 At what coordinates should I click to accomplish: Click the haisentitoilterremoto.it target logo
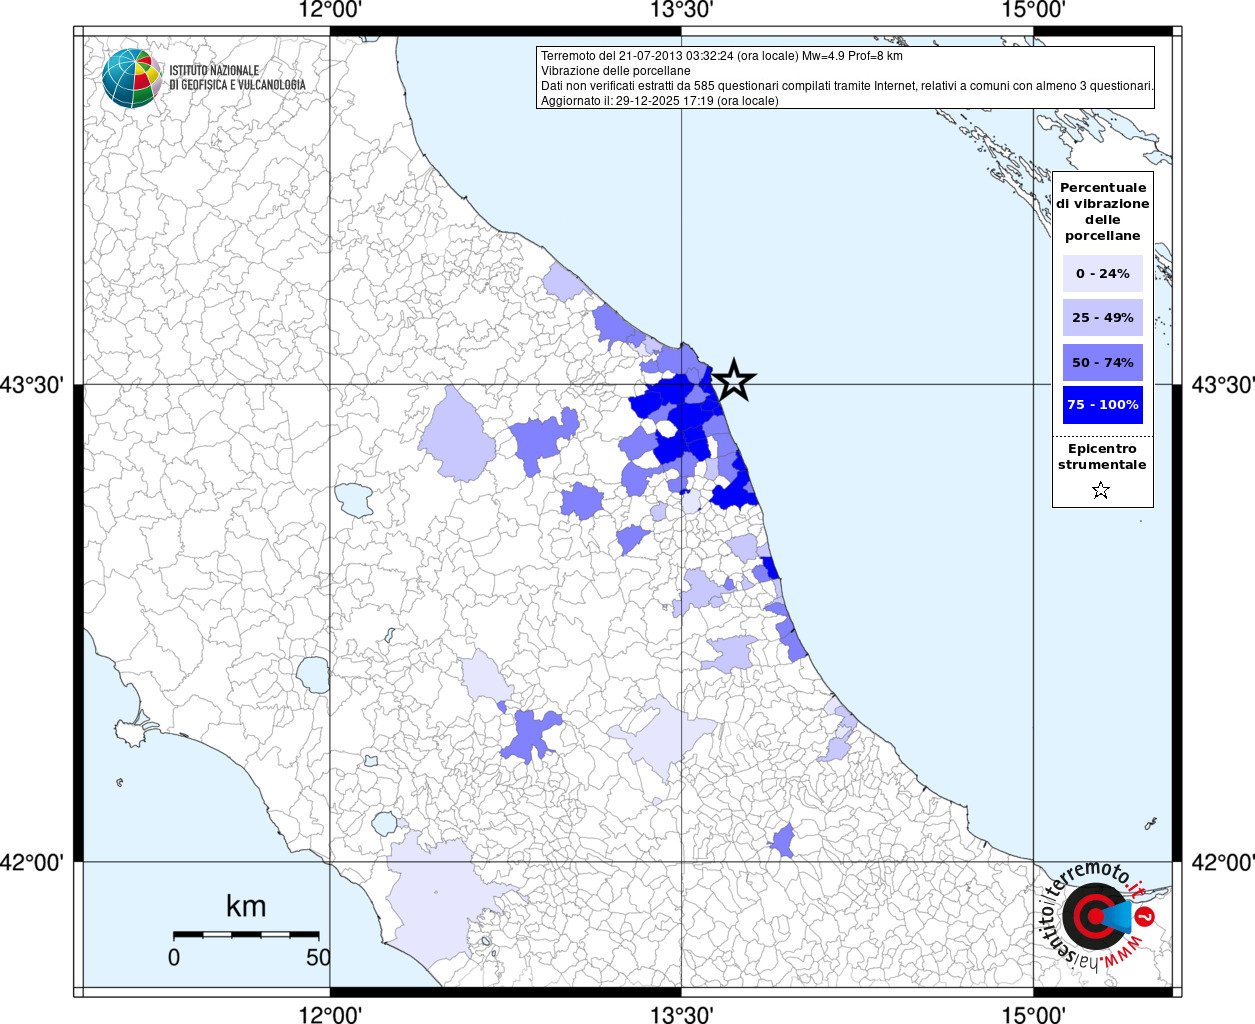[x=1093, y=916]
